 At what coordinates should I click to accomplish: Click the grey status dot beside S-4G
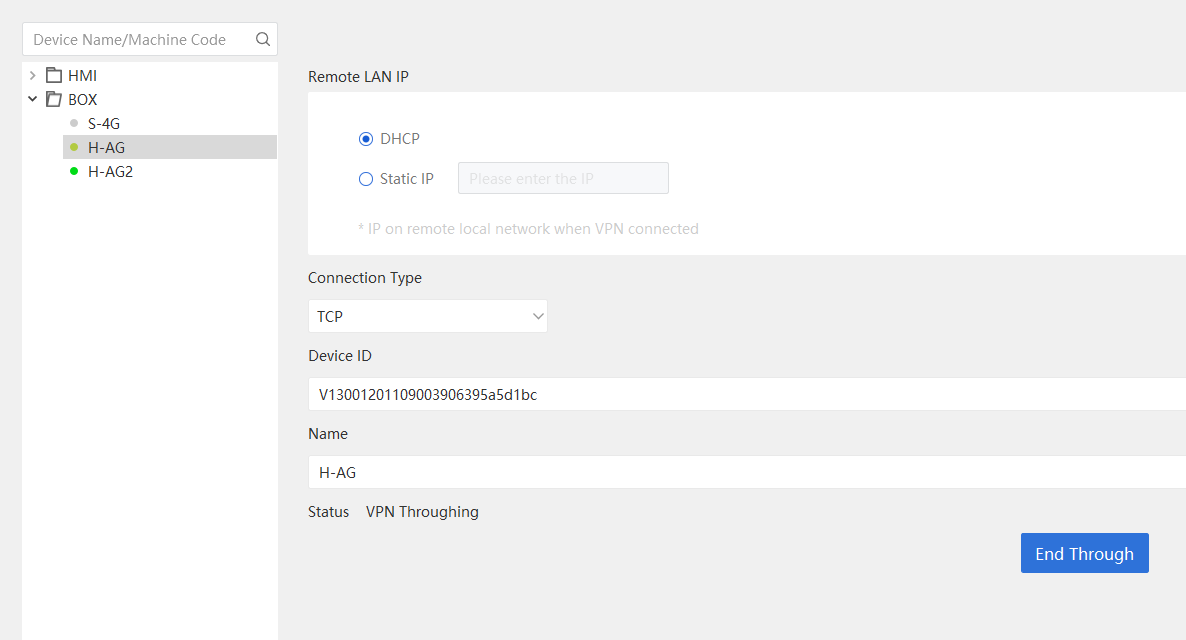point(73,123)
